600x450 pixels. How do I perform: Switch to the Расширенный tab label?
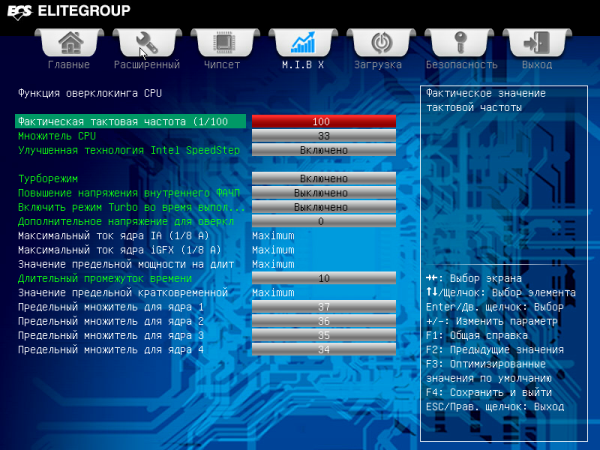click(x=147, y=65)
